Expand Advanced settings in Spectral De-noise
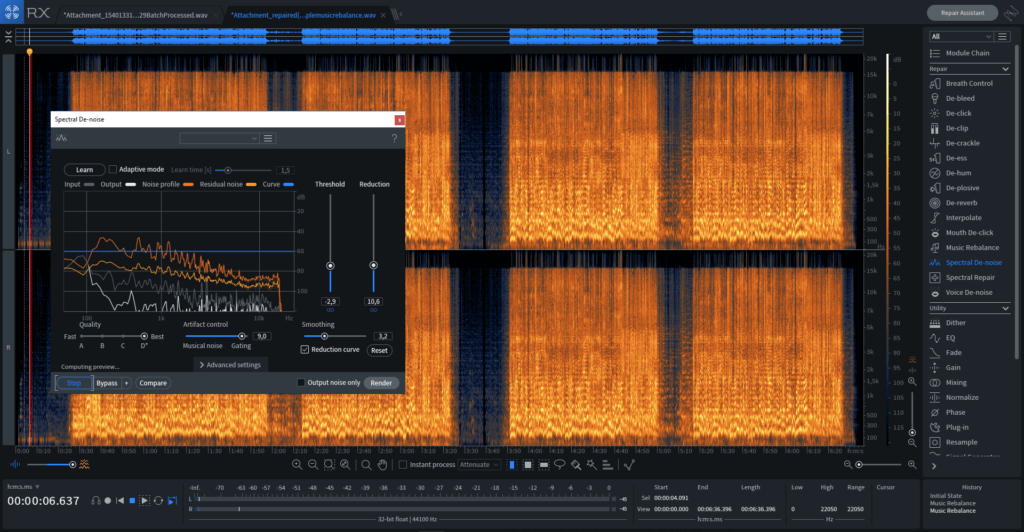Image resolution: width=1024 pixels, height=532 pixels. click(230, 365)
